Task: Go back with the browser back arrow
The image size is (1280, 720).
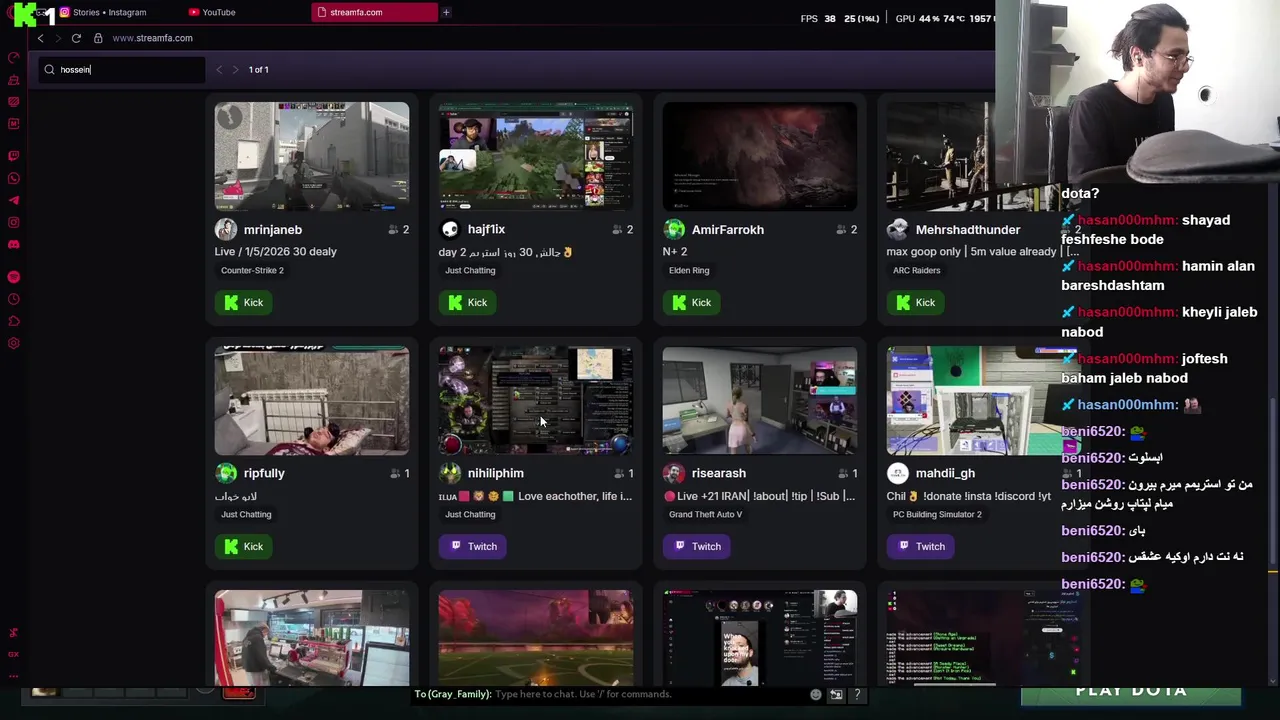Action: pyautogui.click(x=40, y=38)
